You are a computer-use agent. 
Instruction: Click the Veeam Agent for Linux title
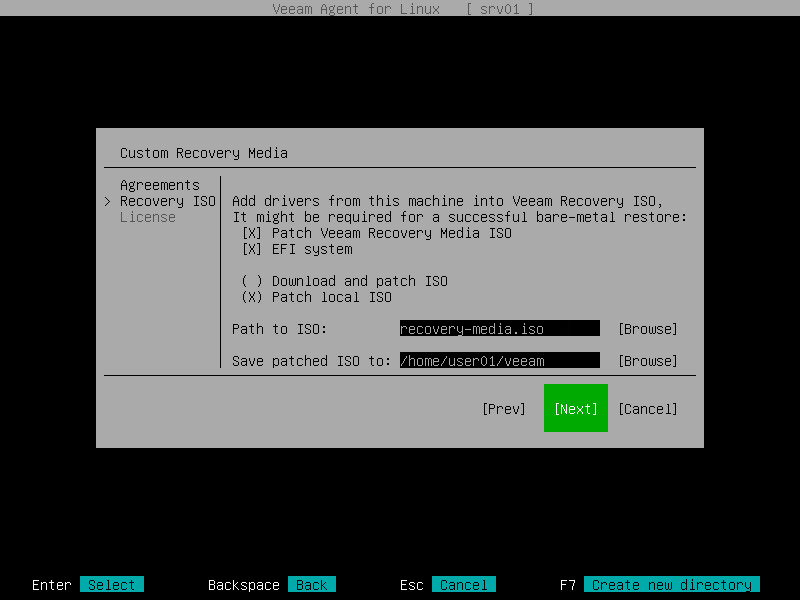[x=356, y=9]
